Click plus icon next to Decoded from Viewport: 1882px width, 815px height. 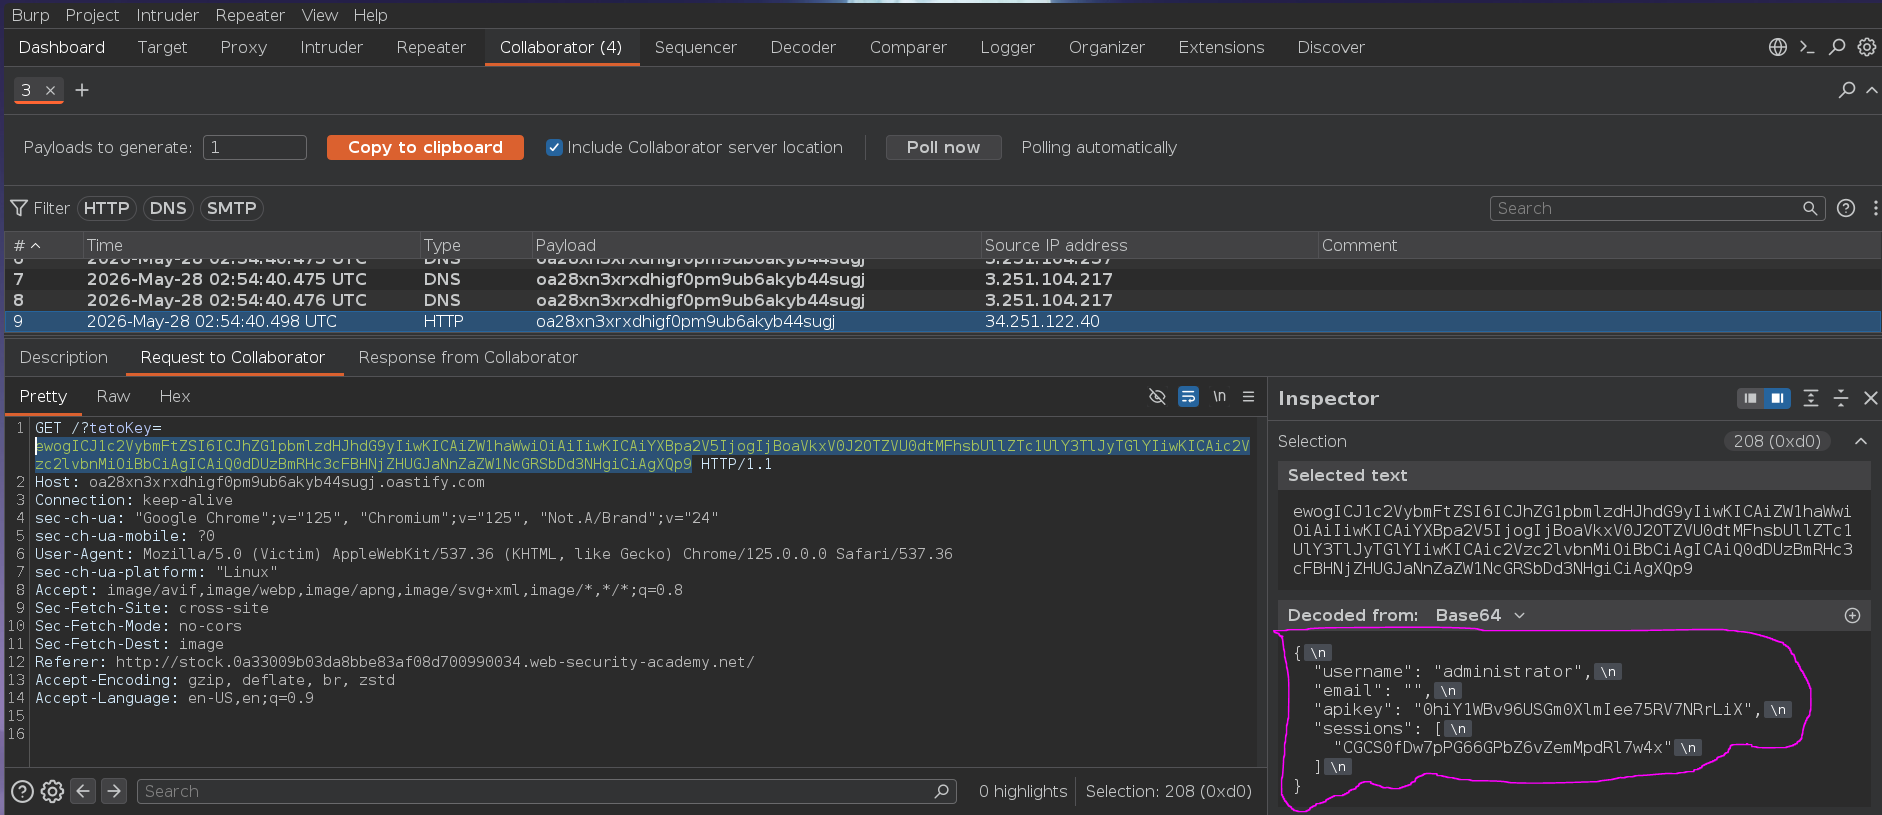click(x=1852, y=616)
